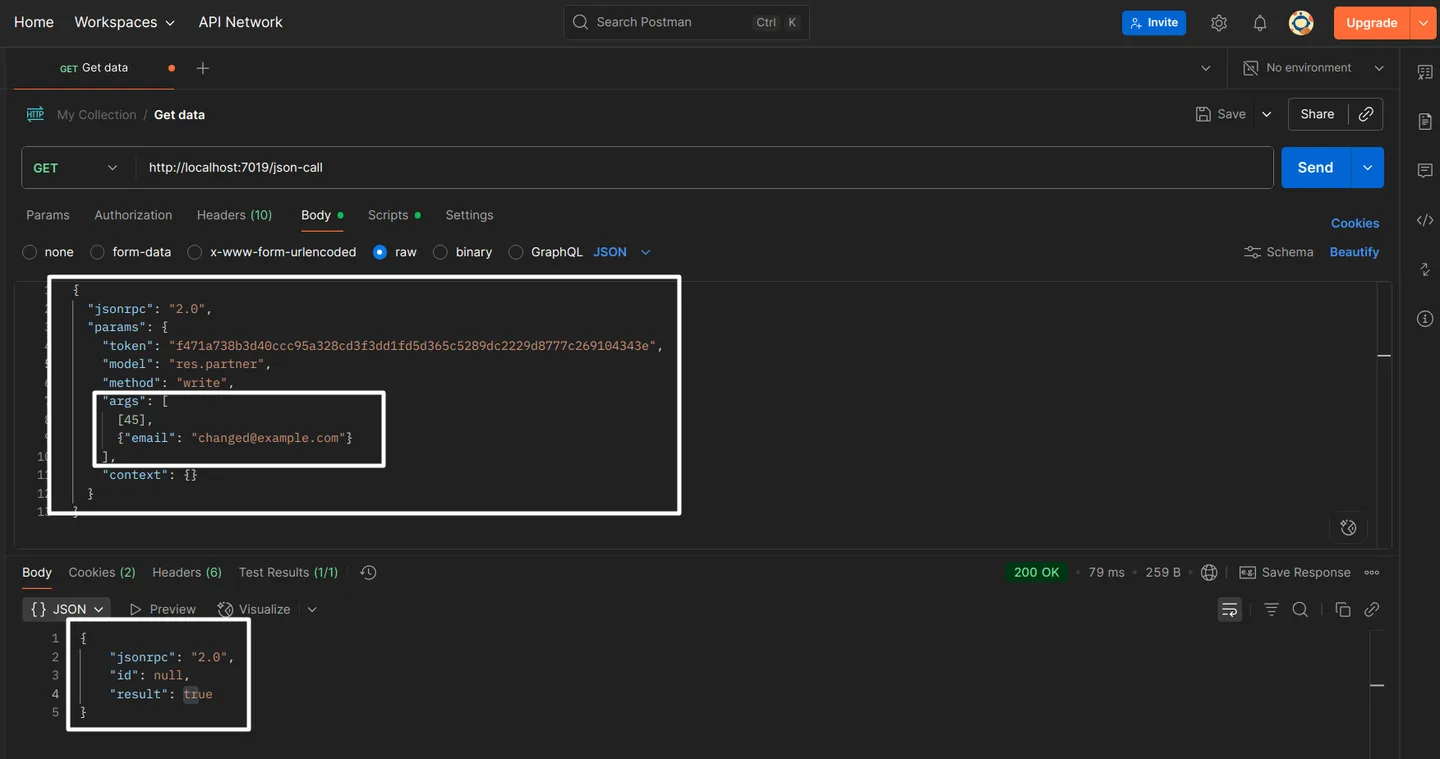The height and width of the screenshot is (759, 1440).
Task: Open the tabs list chevron
Action: (x=1205, y=68)
